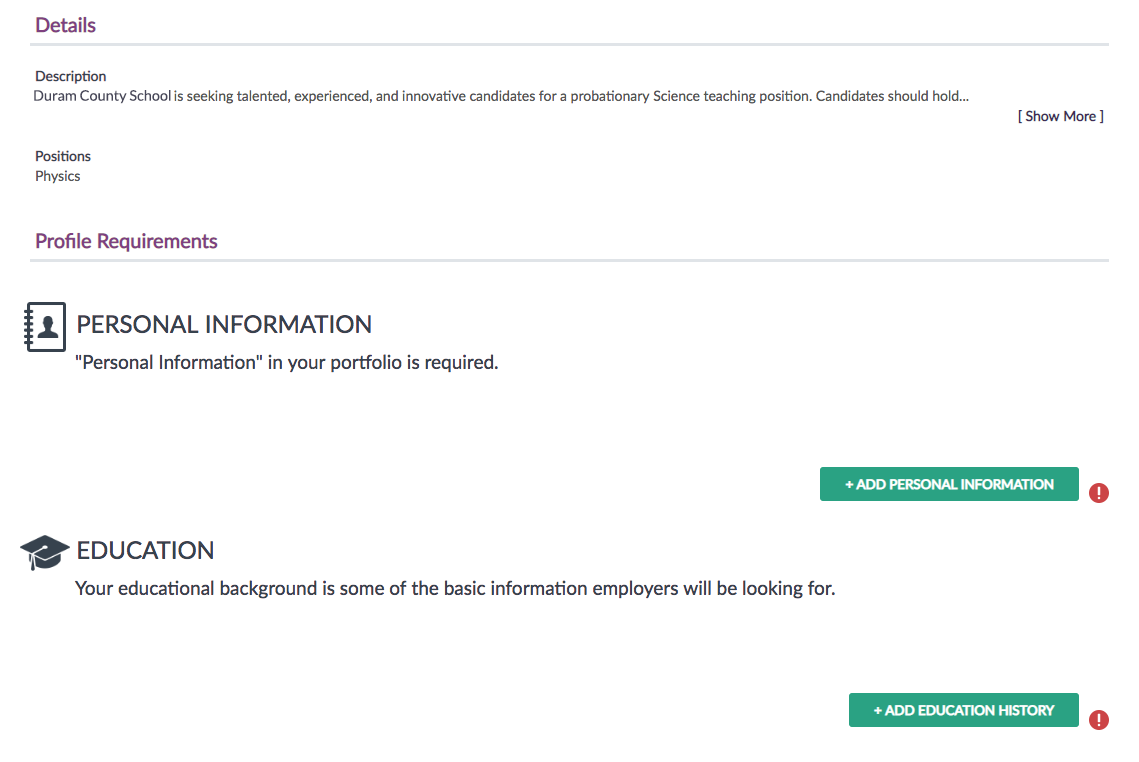The height and width of the screenshot is (762, 1139).
Task: Select the Profile Requirements heading
Action: (x=126, y=241)
